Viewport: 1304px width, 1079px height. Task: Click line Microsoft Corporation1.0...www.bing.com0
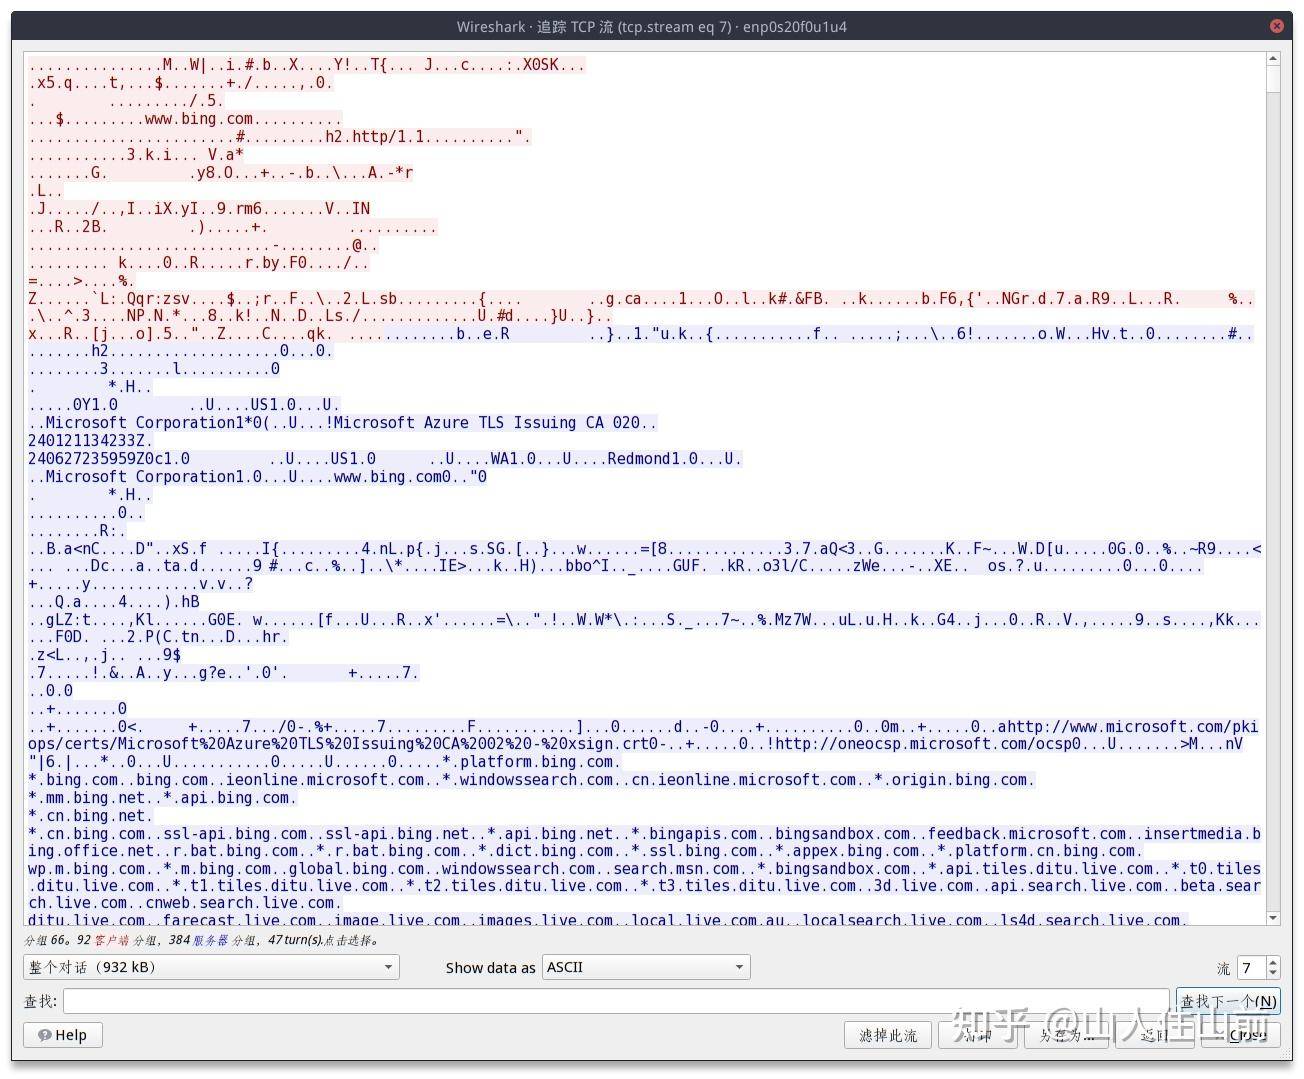[258, 477]
